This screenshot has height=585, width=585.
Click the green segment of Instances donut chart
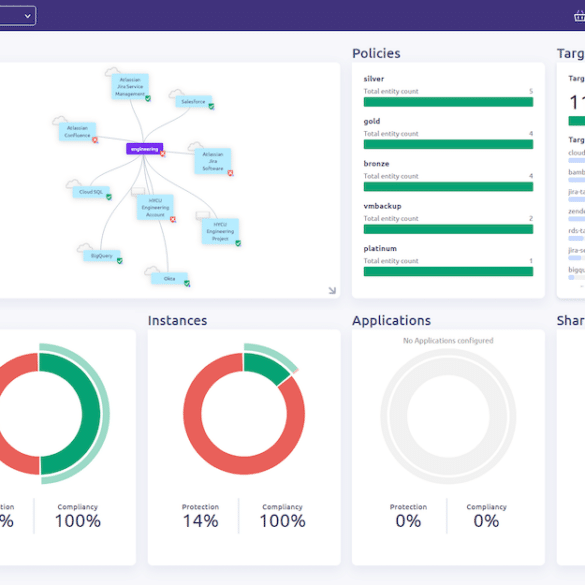[266, 366]
